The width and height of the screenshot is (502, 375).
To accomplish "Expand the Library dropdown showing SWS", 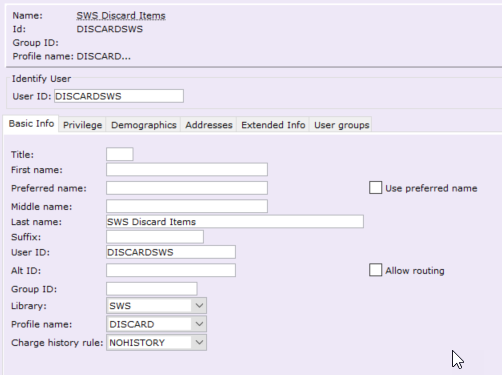I will tap(156, 306).
